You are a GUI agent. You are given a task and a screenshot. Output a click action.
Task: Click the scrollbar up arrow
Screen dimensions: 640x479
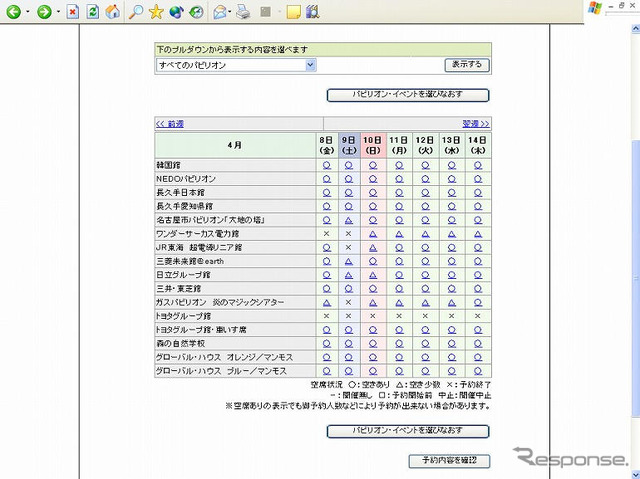click(636, 29)
